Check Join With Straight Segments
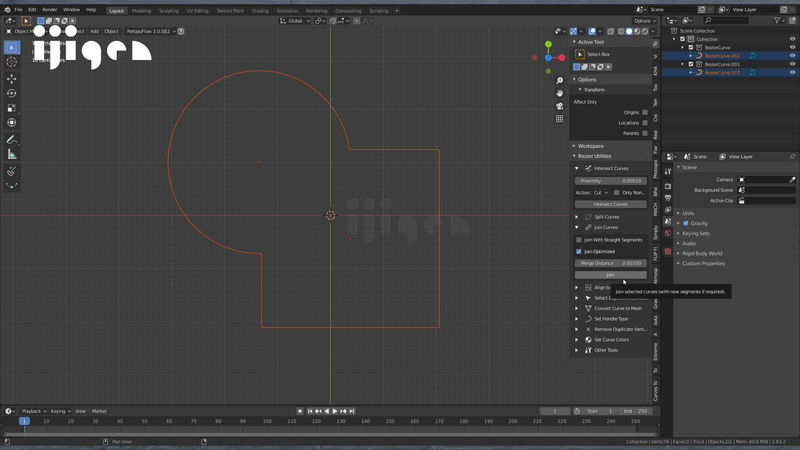Screen dimensions: 800x450 [x=579, y=240]
